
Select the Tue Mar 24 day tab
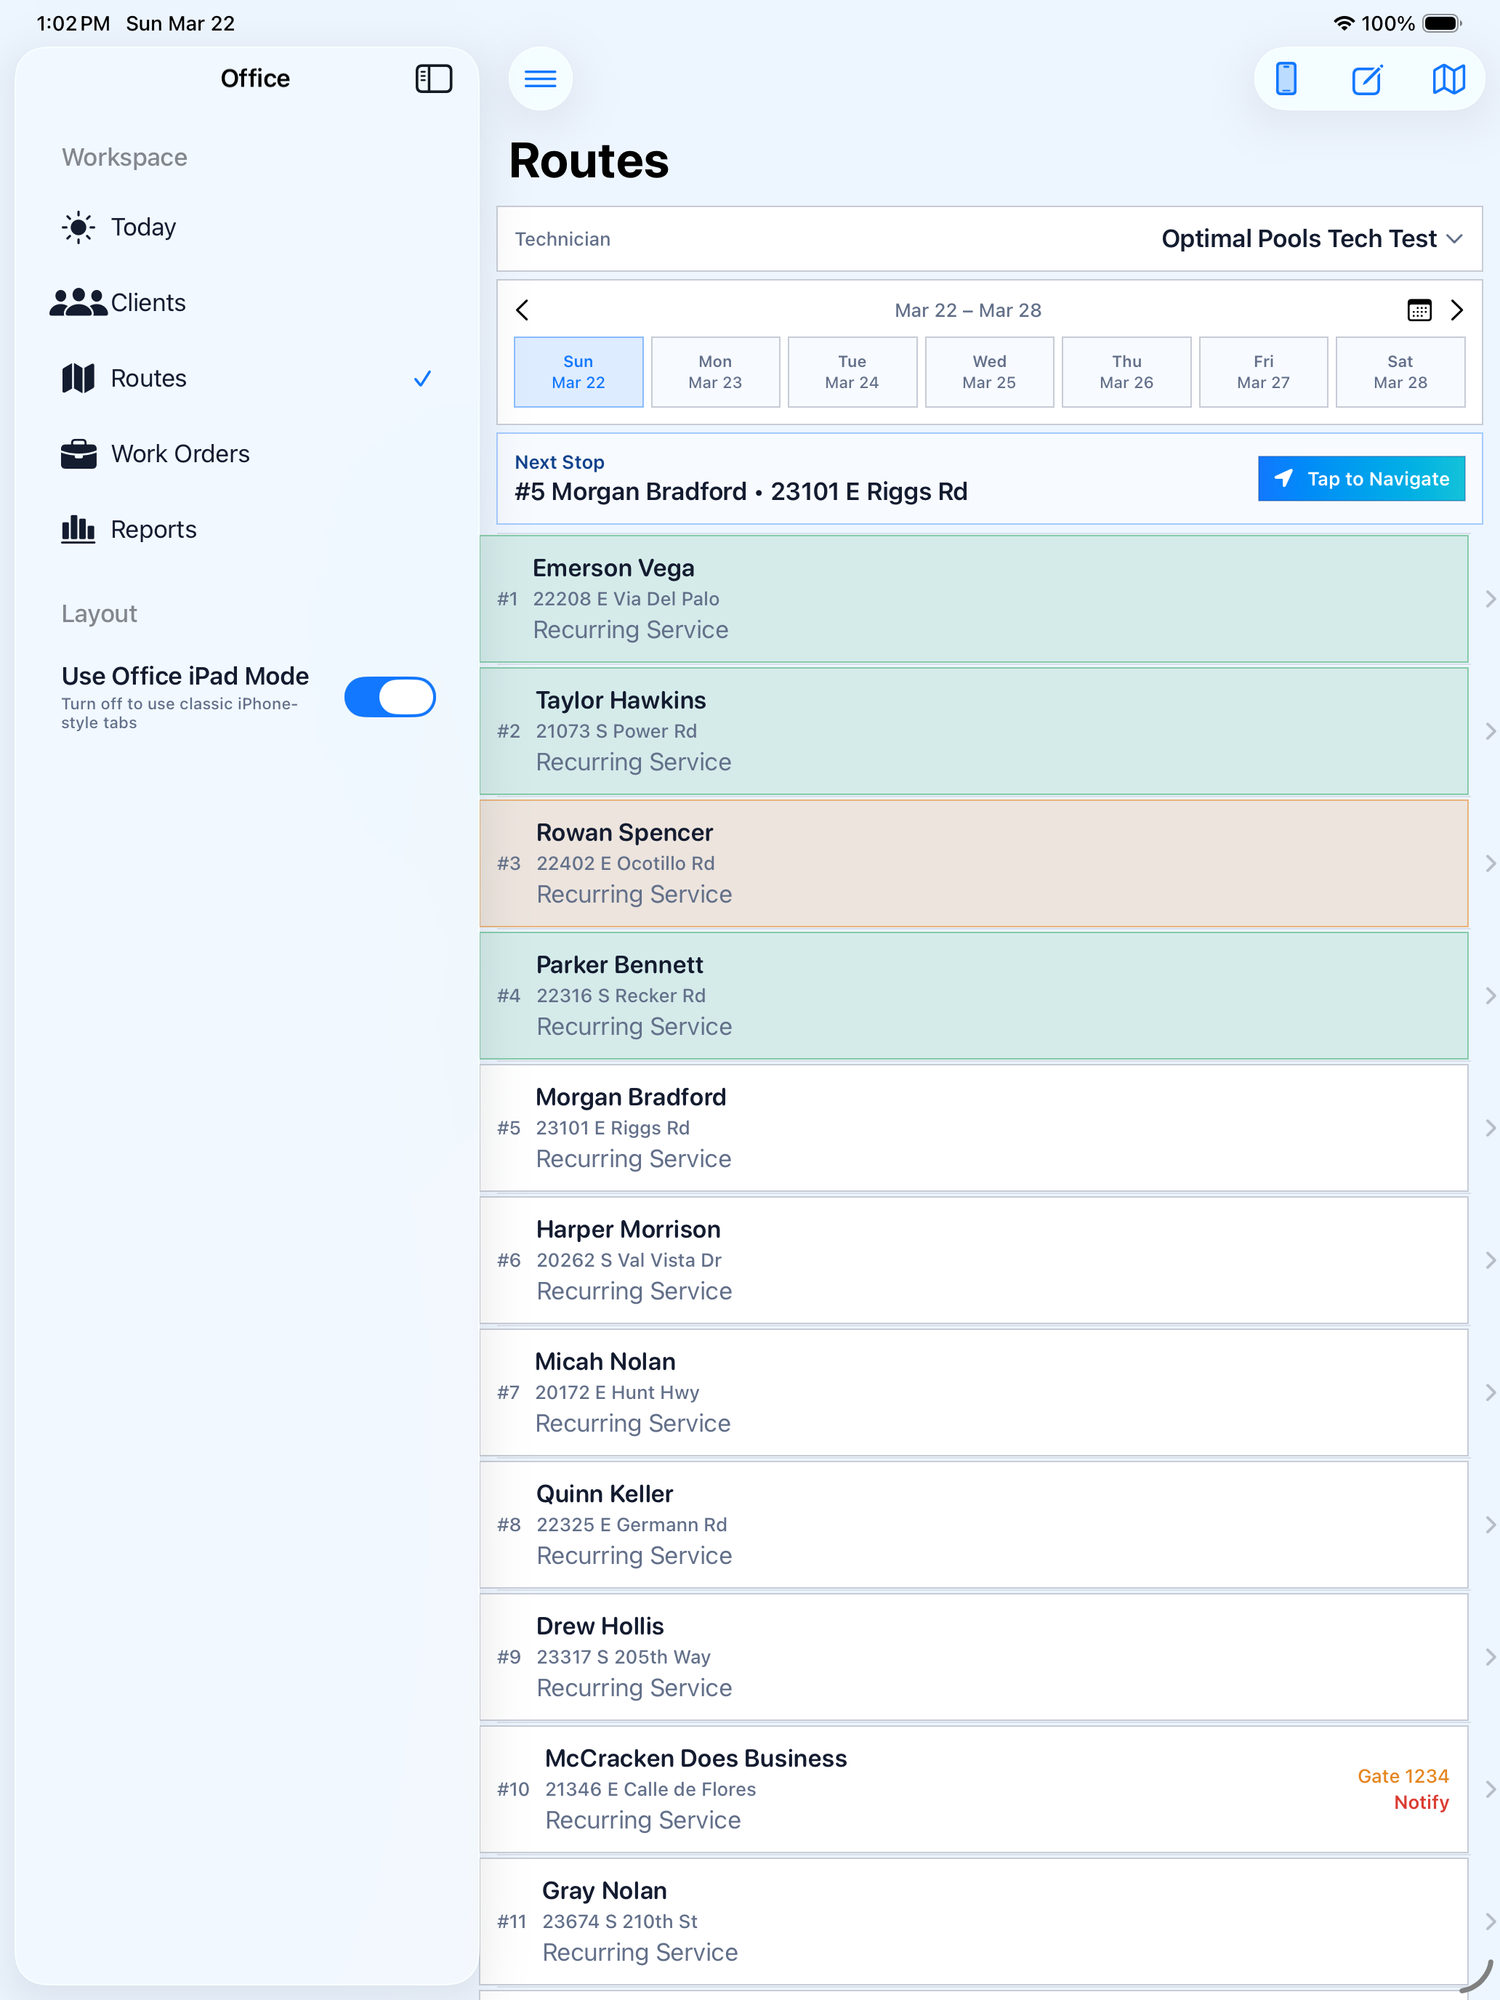coord(852,372)
